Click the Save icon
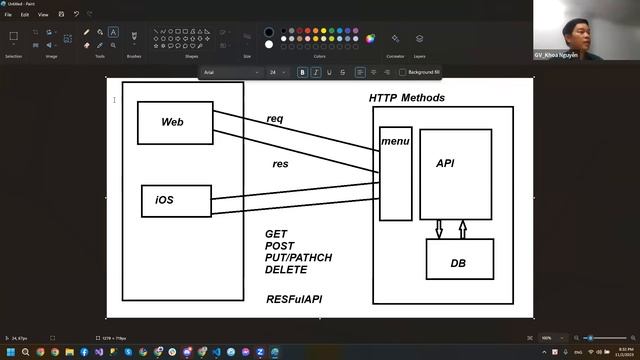Screen dimensions: 640x360 61,14
